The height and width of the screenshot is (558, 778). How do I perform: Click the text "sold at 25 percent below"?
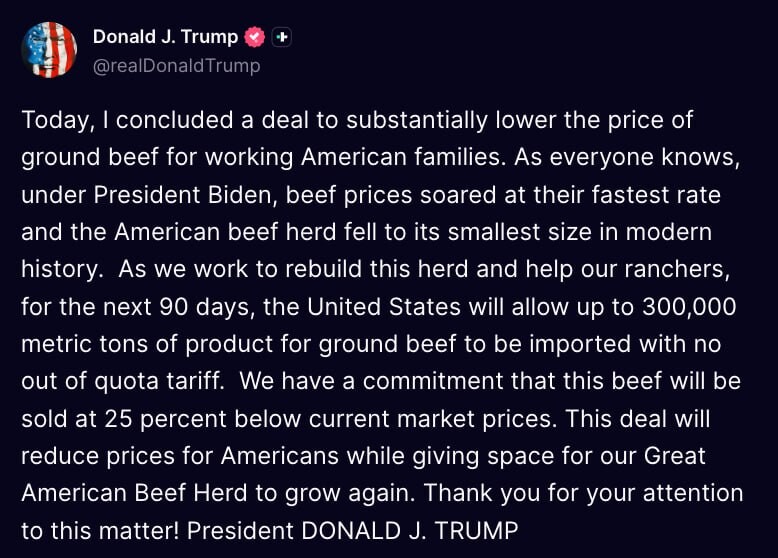coord(161,419)
